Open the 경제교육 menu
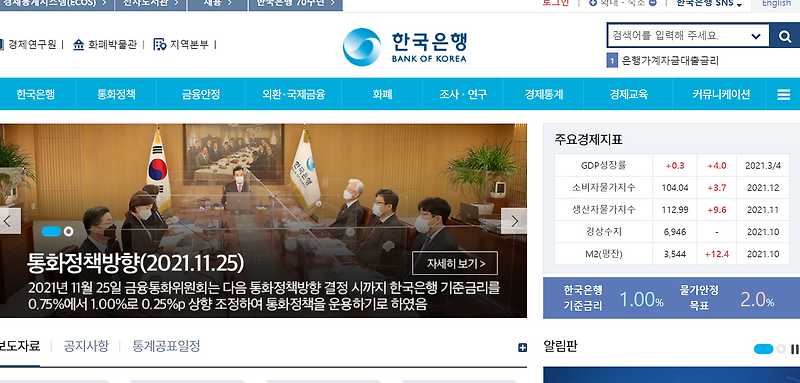Viewport: 800px width, 383px height. [x=628, y=94]
